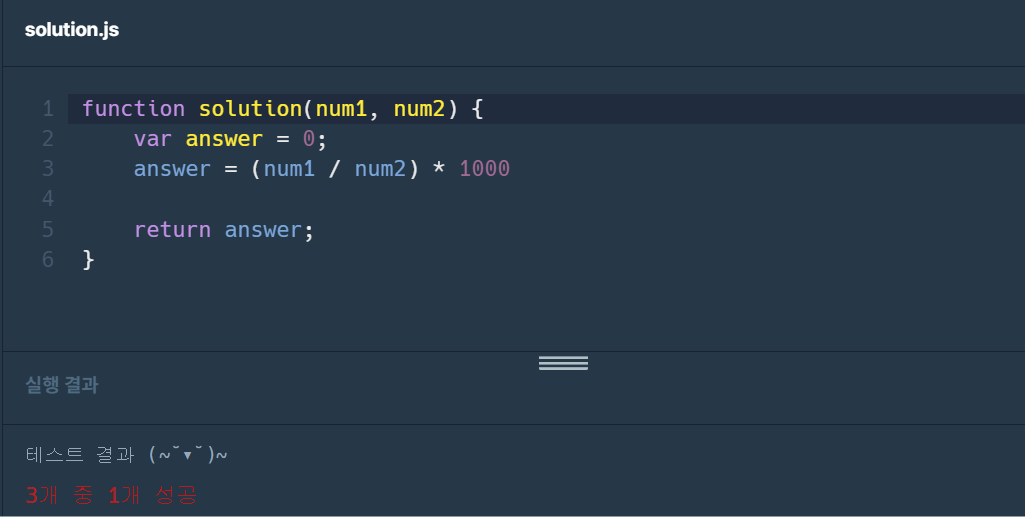Click line number 1 in gutter
The width and height of the screenshot is (1025, 517).
48,109
